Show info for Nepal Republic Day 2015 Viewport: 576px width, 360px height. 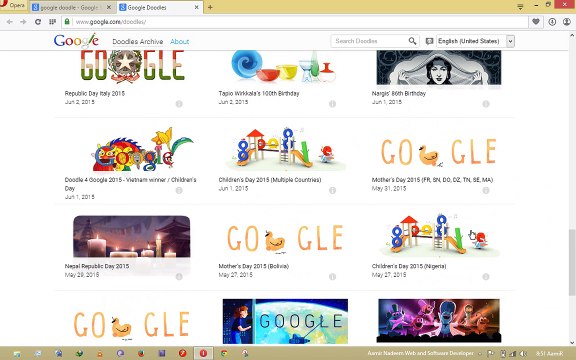179,277
